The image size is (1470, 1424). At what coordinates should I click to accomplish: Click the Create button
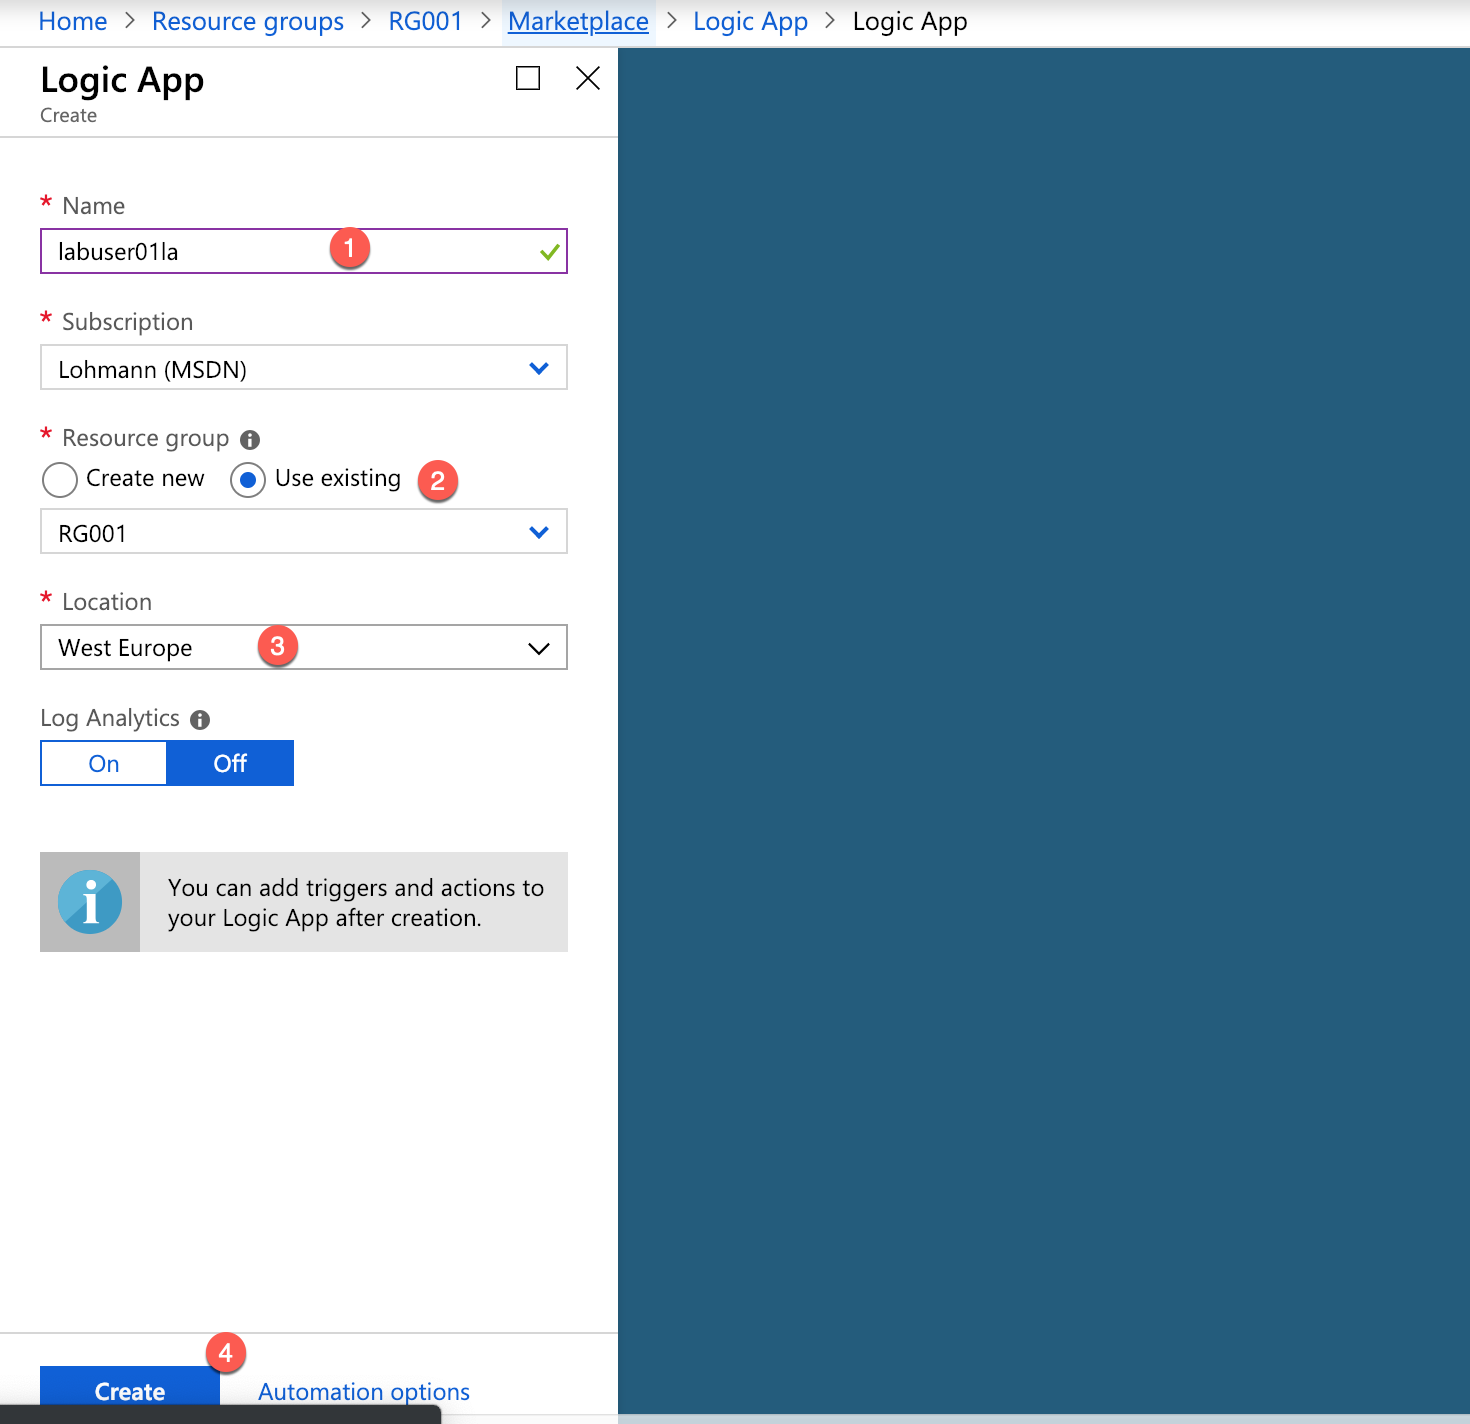point(130,1388)
